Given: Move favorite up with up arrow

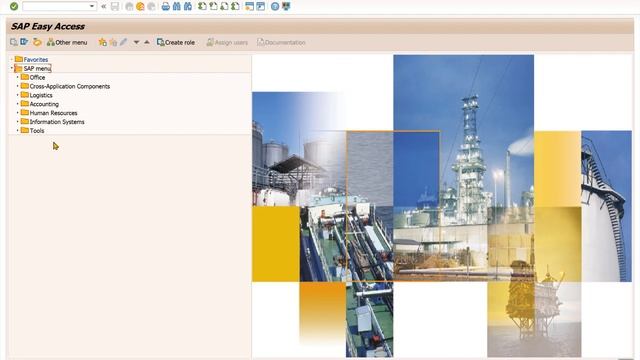Looking at the screenshot, I should 147,42.
